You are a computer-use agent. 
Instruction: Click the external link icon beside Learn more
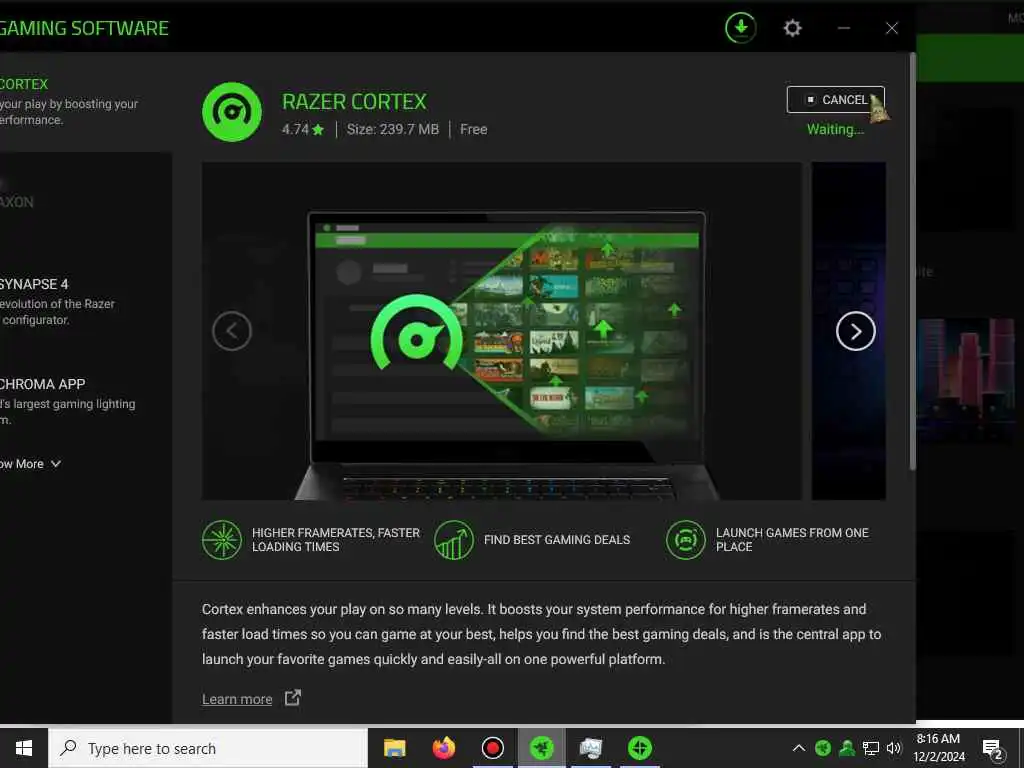[x=293, y=698]
